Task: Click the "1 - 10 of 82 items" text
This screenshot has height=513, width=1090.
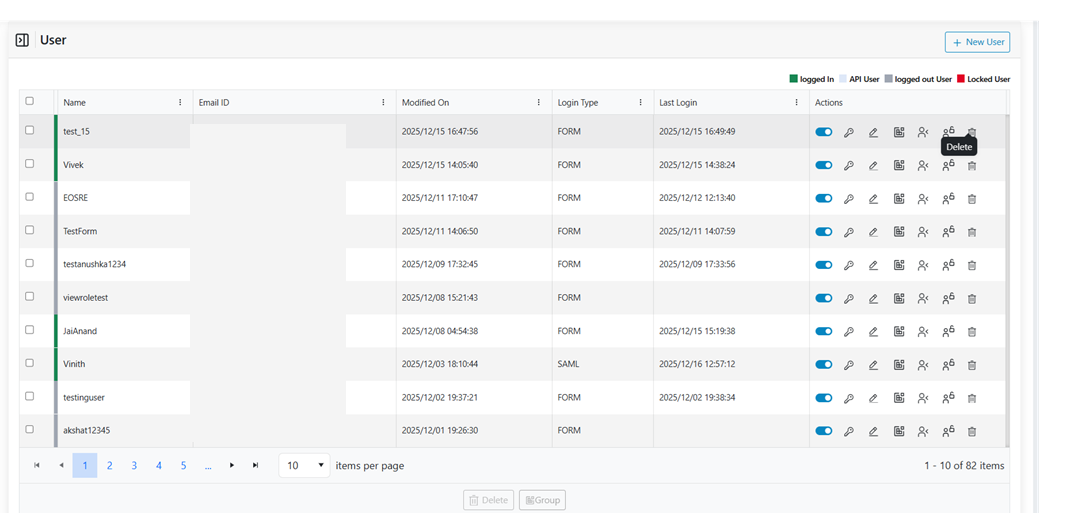Action: (x=964, y=466)
